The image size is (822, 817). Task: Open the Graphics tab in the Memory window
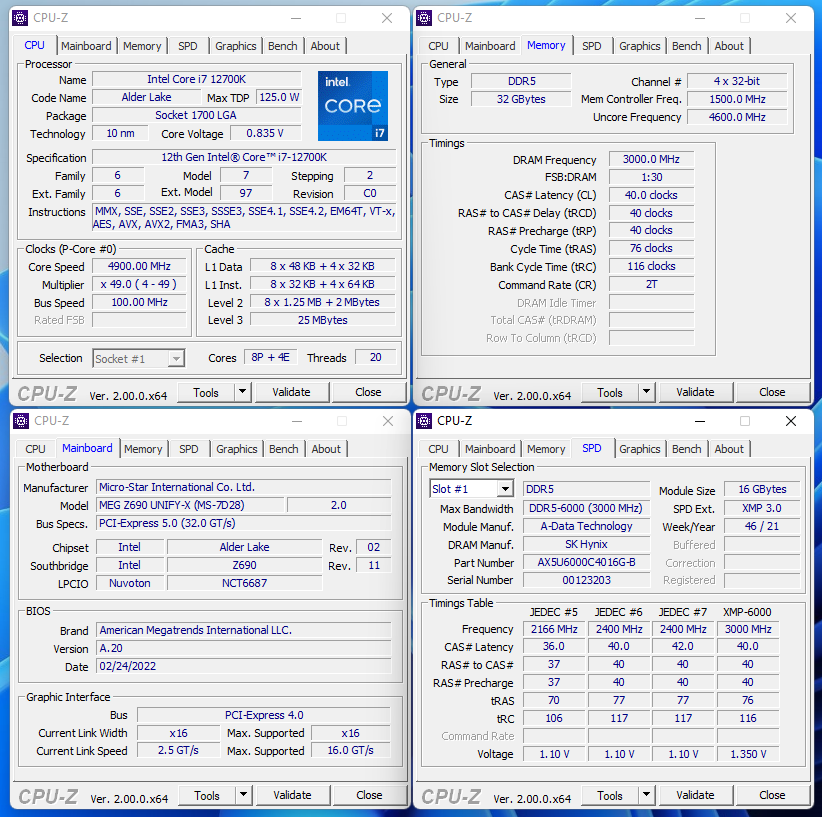pos(640,46)
